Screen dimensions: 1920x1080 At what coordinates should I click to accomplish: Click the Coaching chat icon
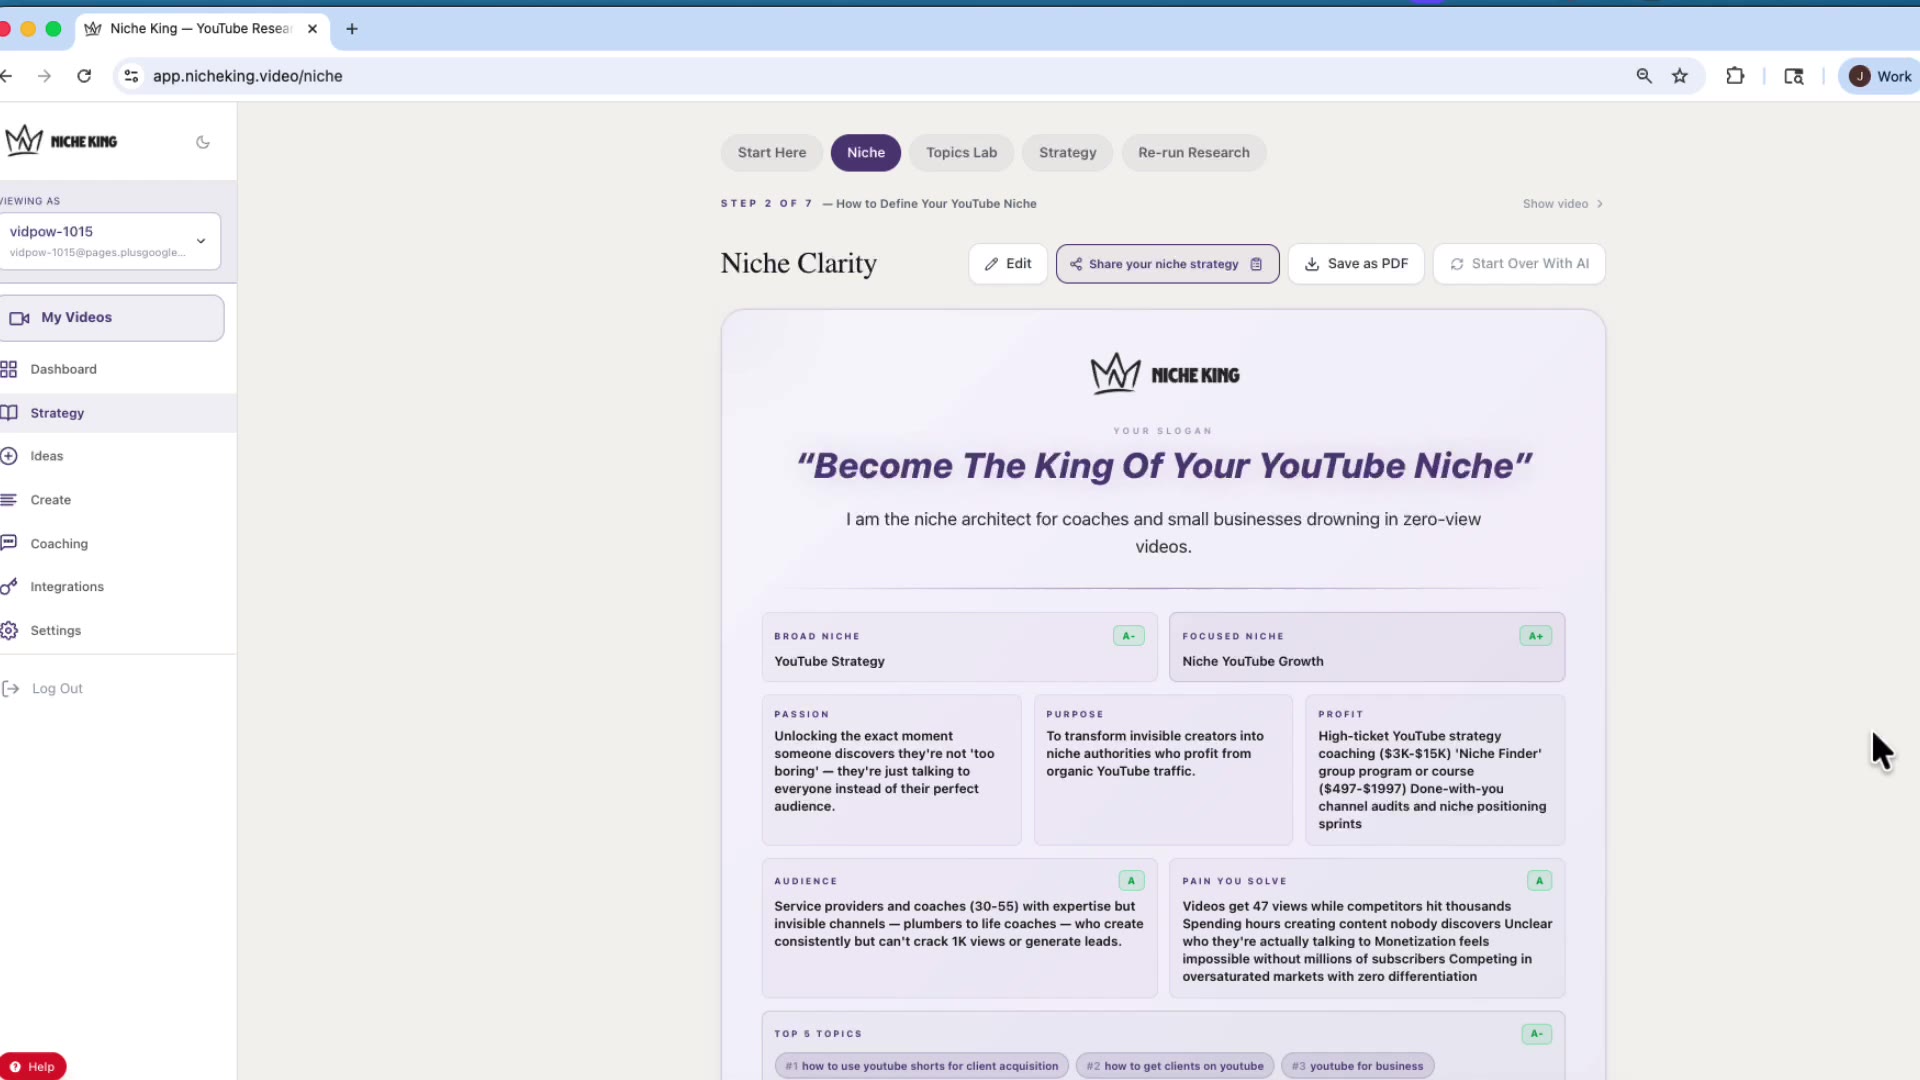click(9, 543)
